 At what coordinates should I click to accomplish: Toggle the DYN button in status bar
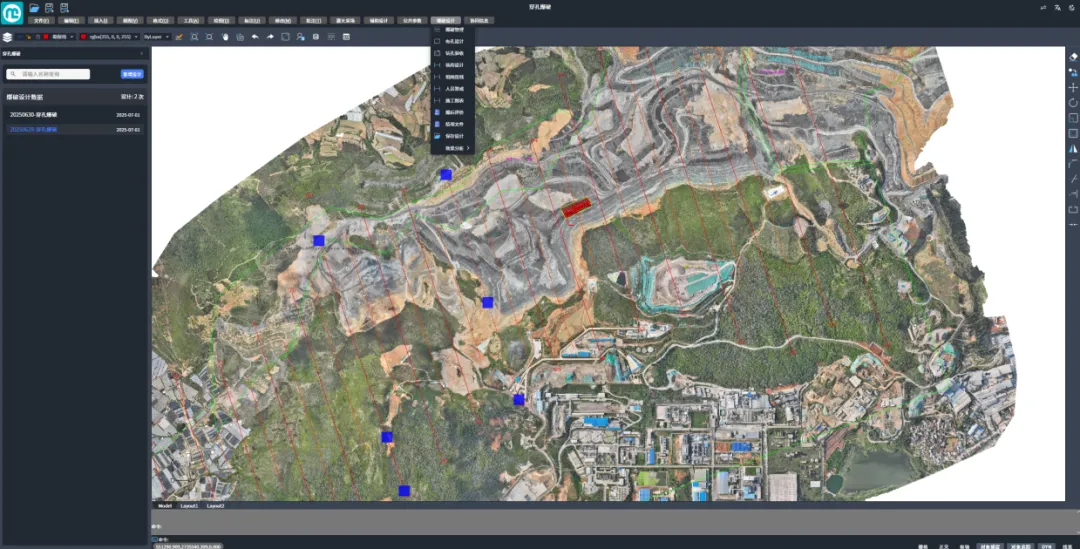click(1046, 546)
